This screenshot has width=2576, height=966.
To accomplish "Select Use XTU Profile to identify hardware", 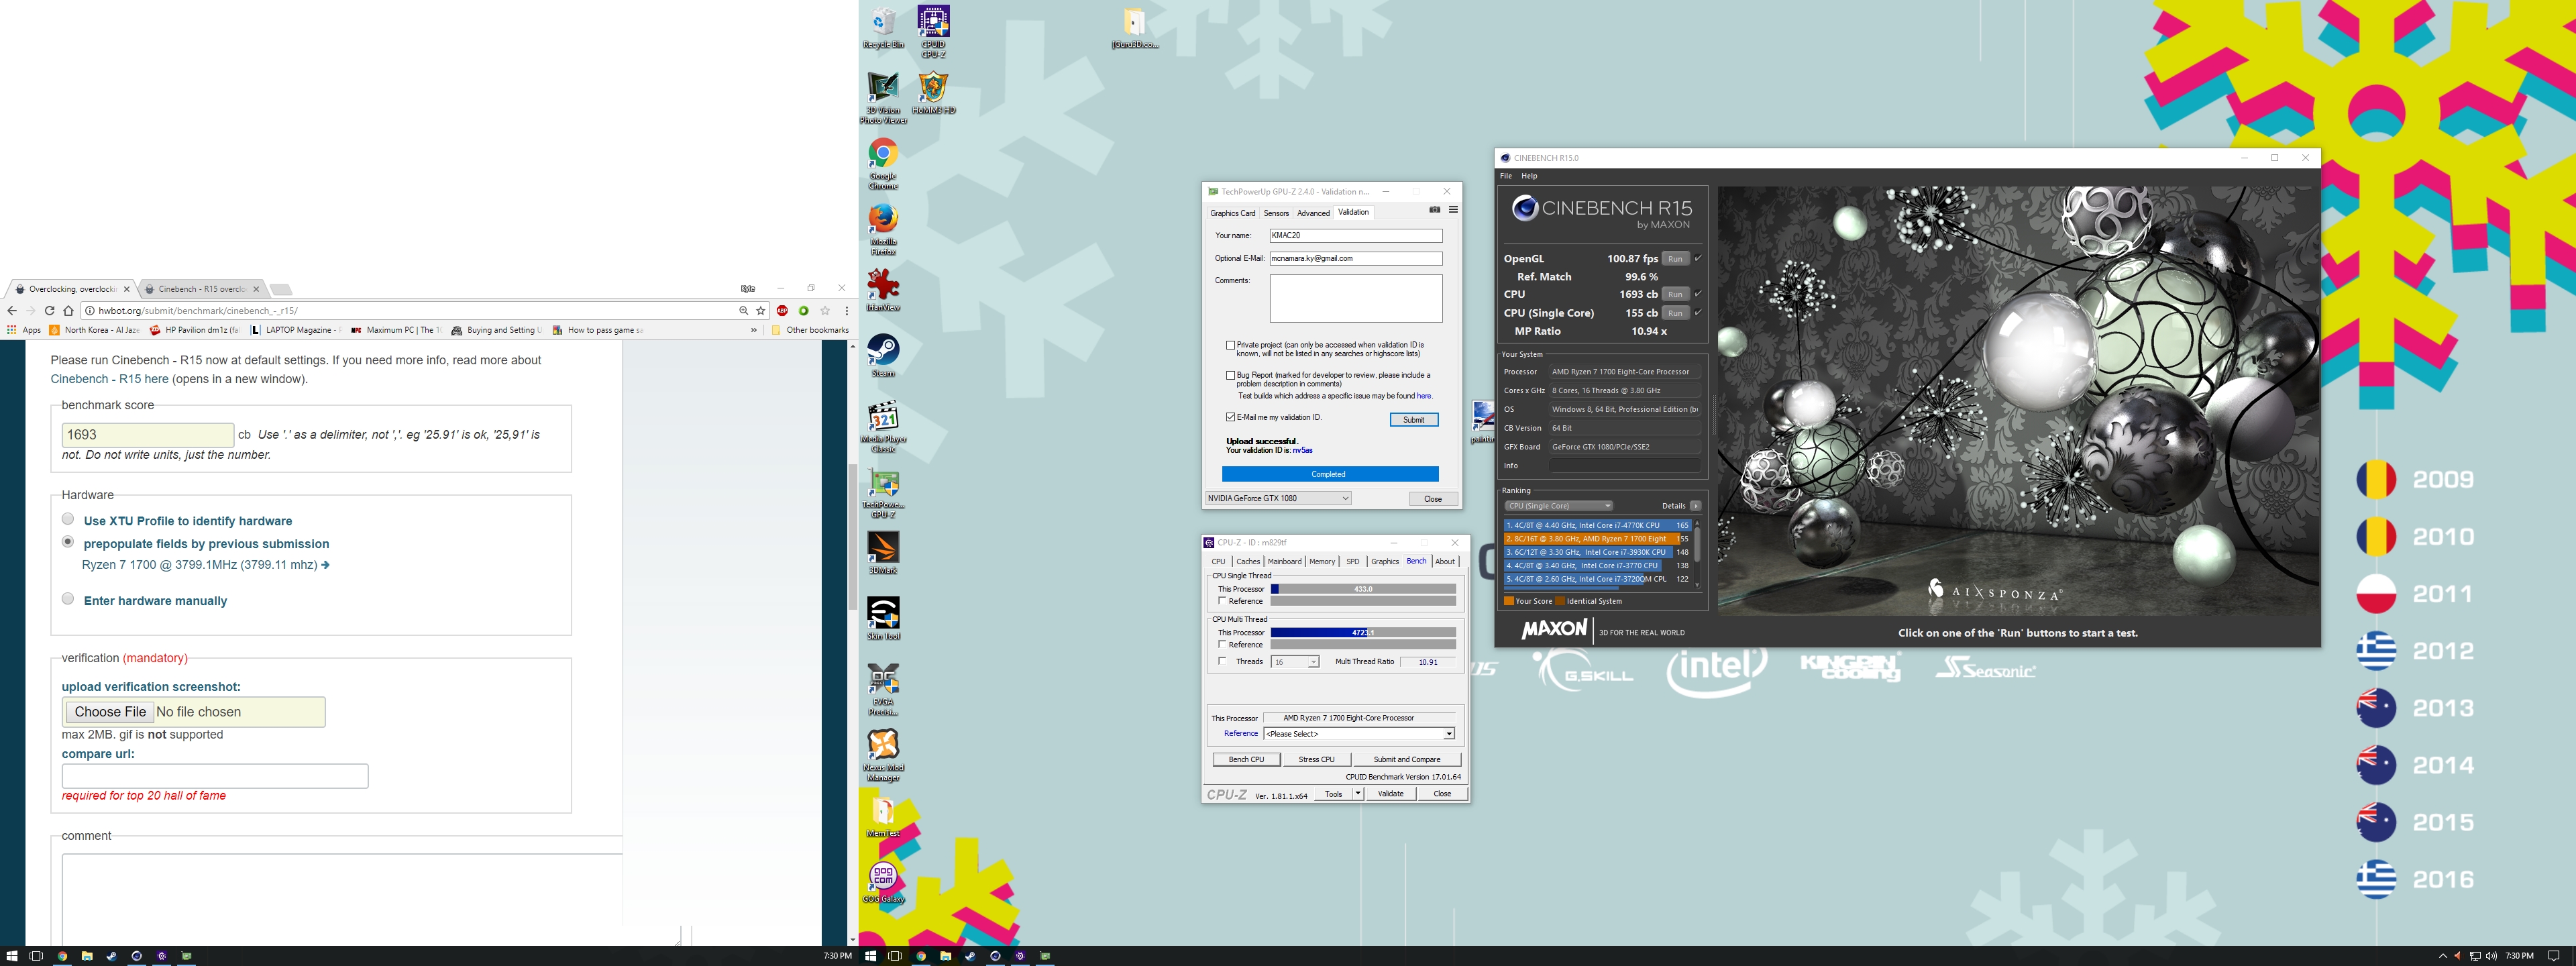I will 68,519.
